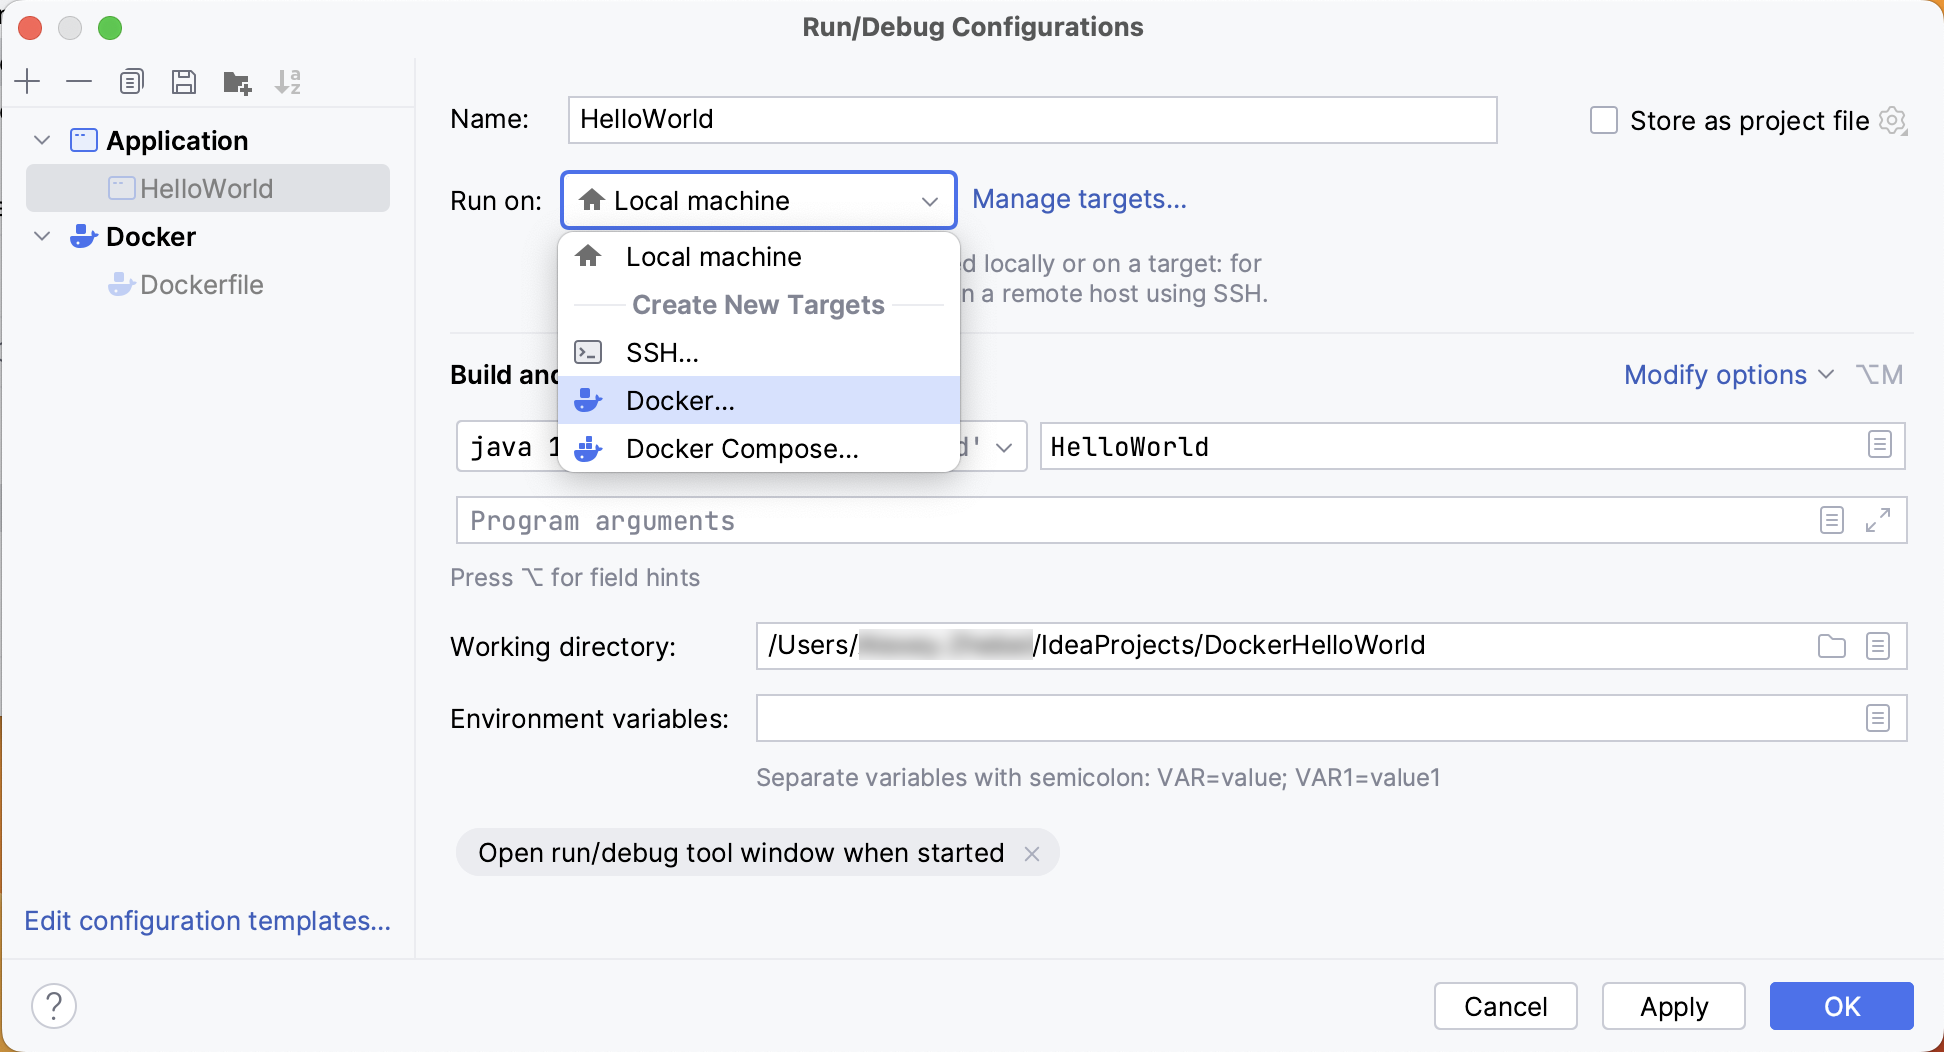This screenshot has height=1052, width=1944.
Task: Create a new folder for configurations
Action: tap(236, 82)
